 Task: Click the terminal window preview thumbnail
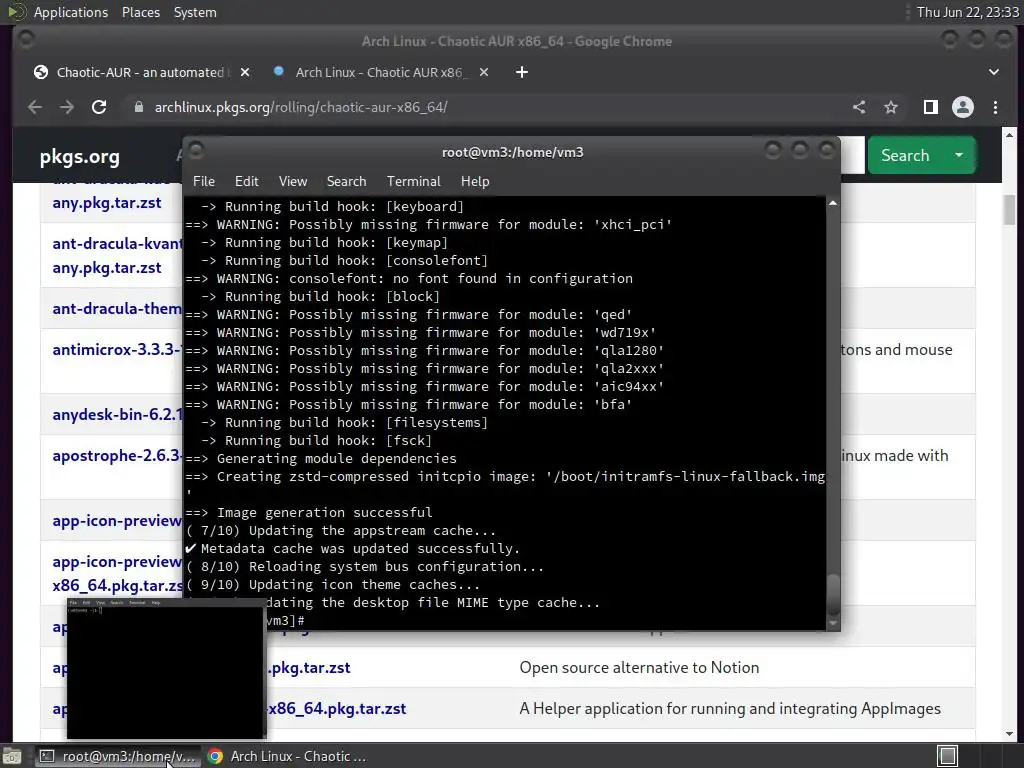[x=166, y=668]
